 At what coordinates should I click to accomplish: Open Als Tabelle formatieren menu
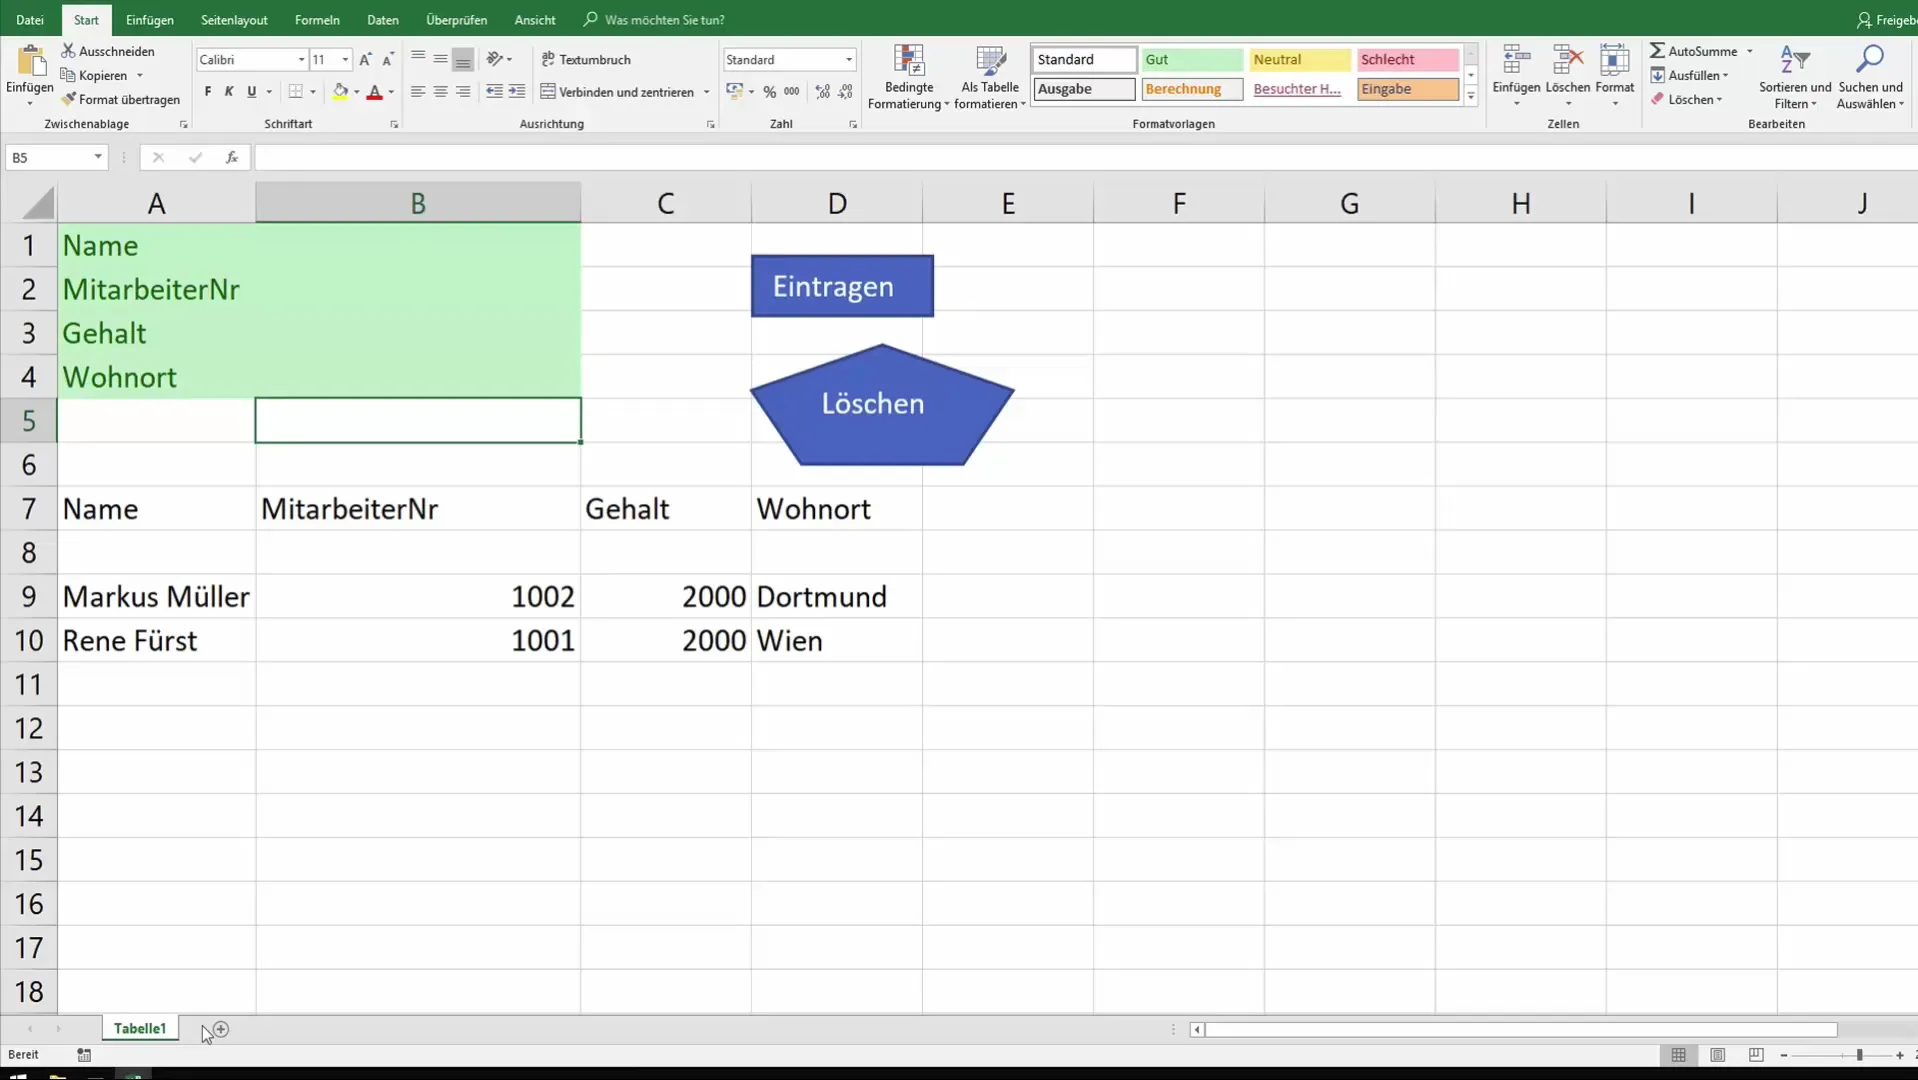(x=990, y=77)
